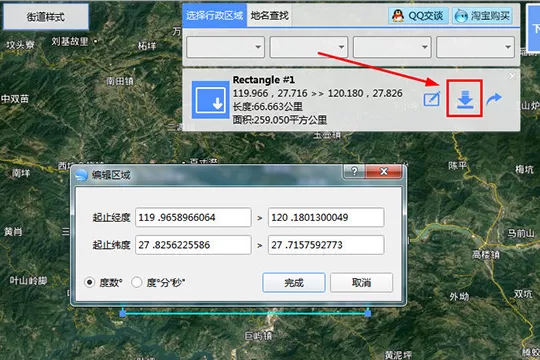Click the edit region pencil icon
Viewport: 540px width, 360px height.
(x=432, y=100)
